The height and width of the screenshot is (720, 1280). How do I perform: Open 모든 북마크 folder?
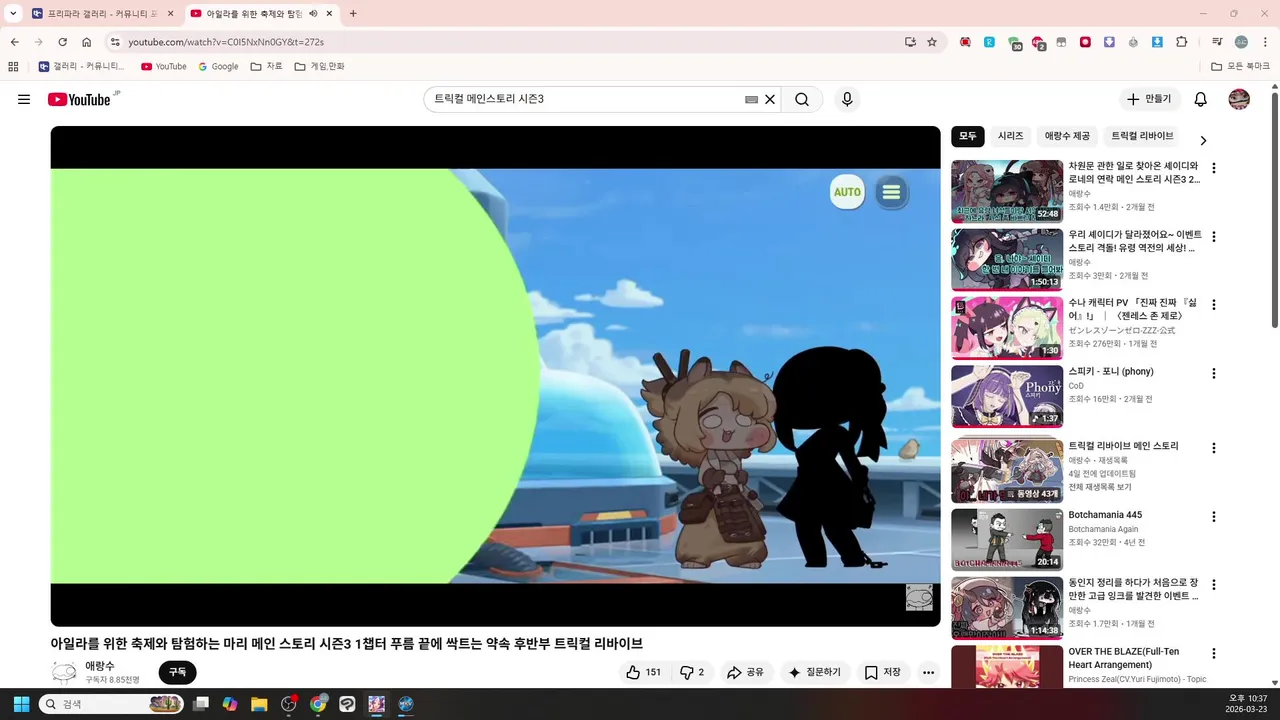tap(1240, 66)
